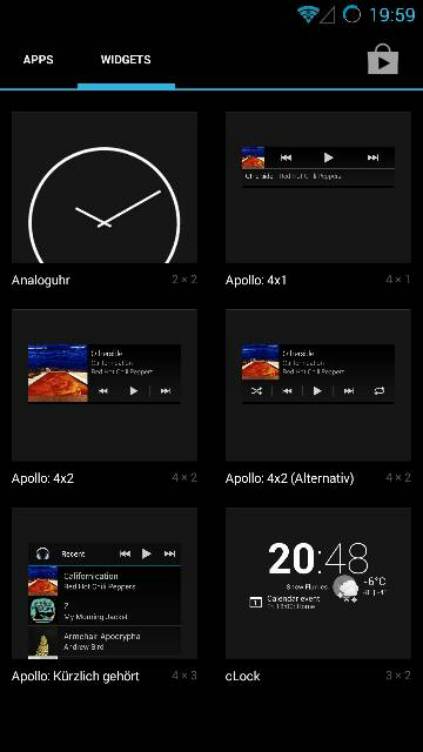Tap the Wi-Fi status bar icon
423x752 pixels.
[307, 14]
